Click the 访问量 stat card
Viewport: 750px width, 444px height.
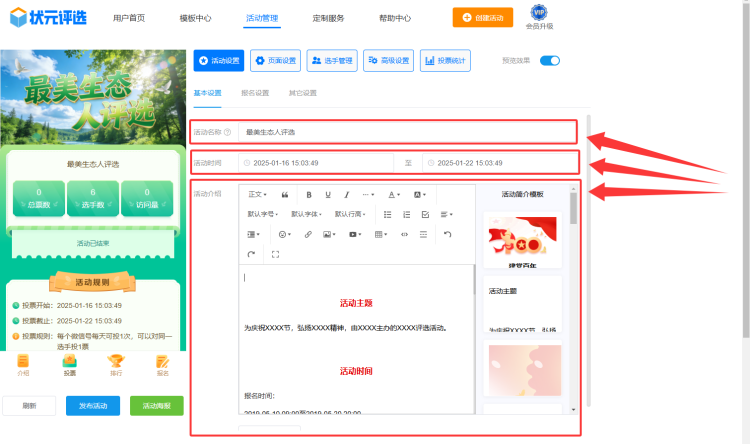coord(147,198)
